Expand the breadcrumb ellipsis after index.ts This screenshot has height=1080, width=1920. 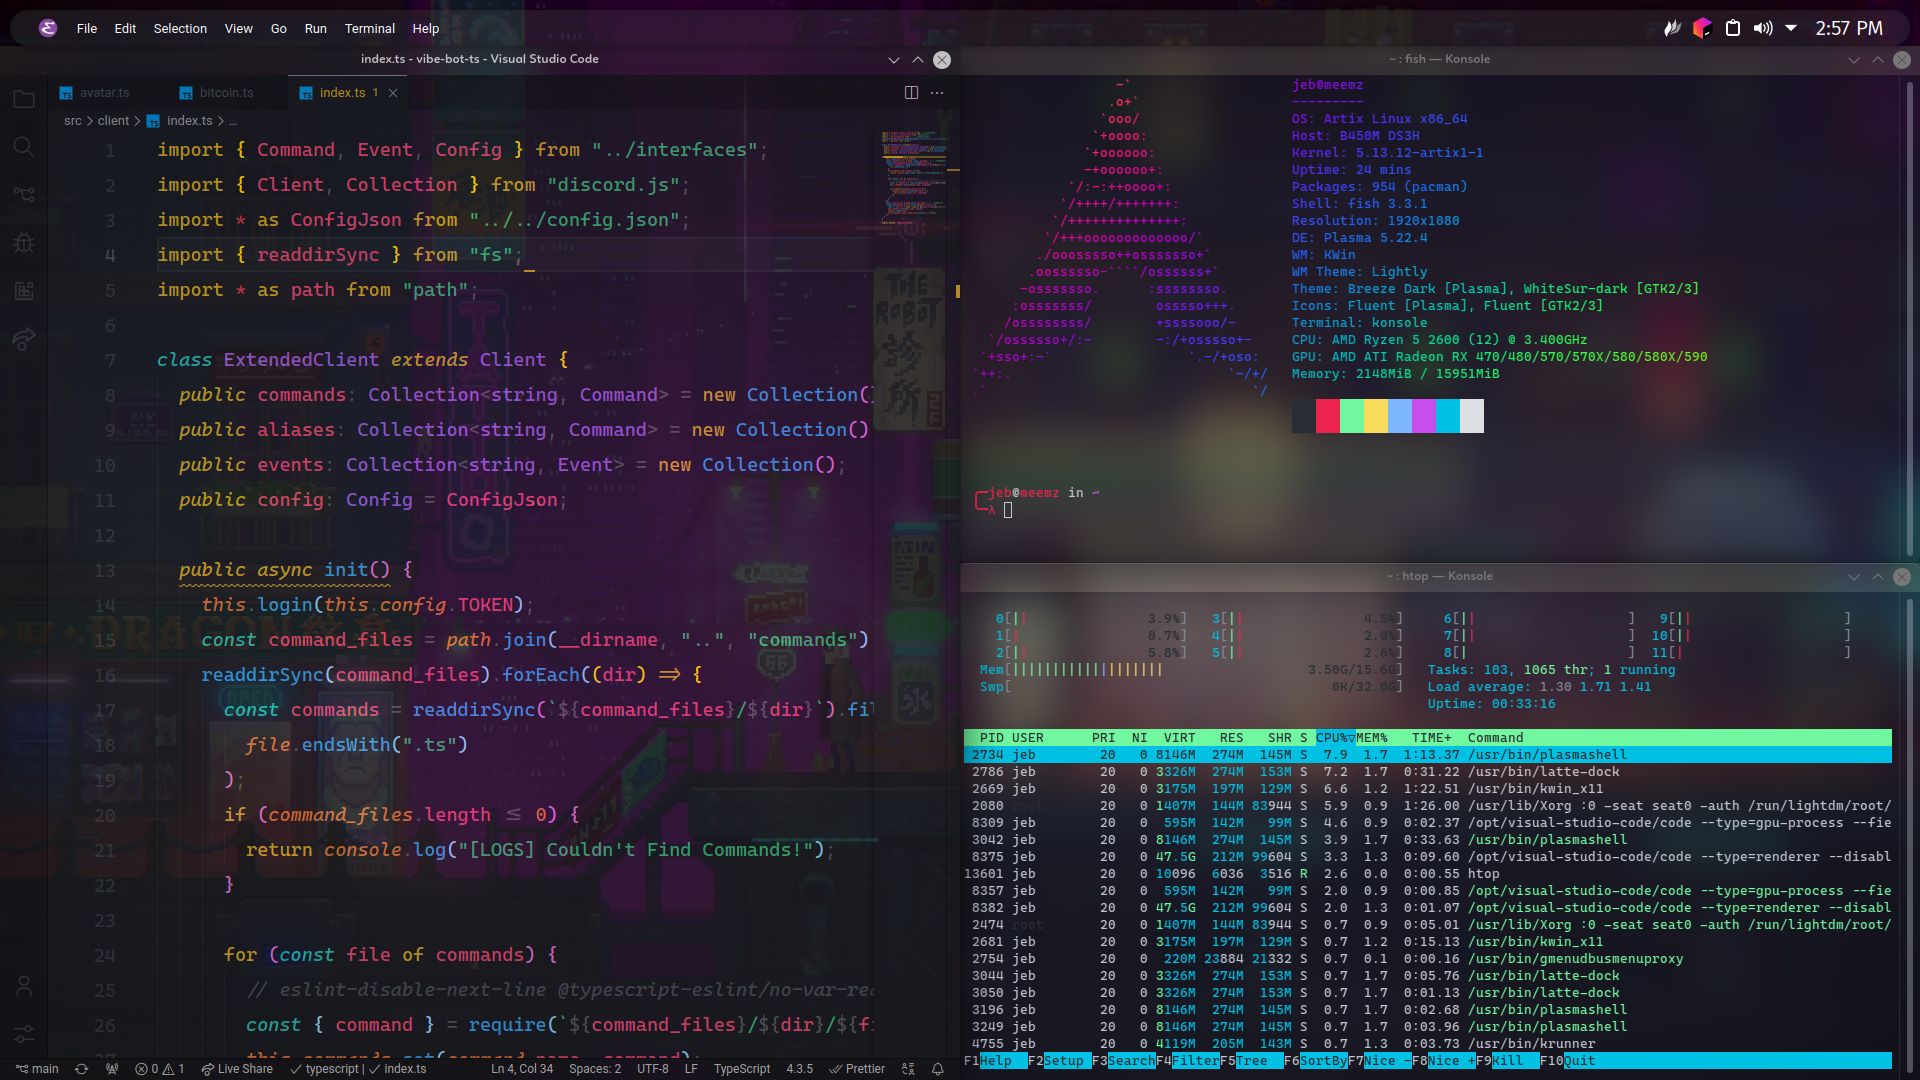click(x=233, y=120)
